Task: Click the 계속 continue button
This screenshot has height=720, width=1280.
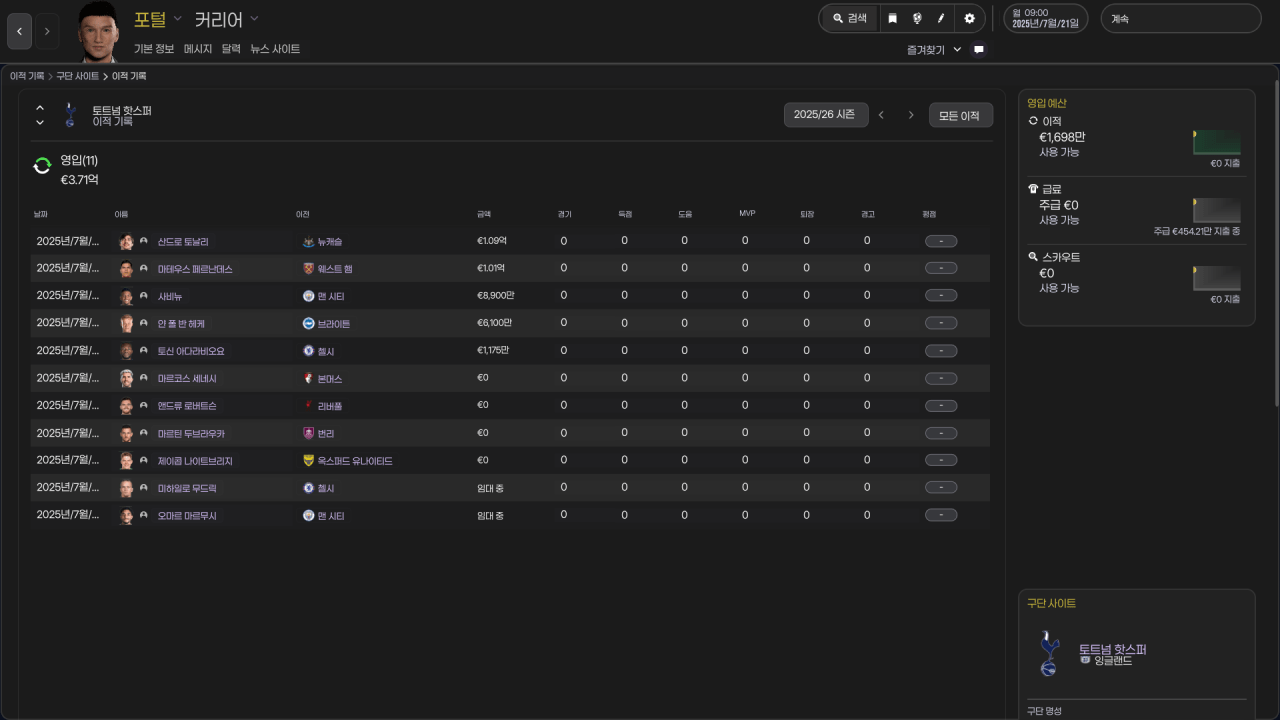Action: [1181, 18]
